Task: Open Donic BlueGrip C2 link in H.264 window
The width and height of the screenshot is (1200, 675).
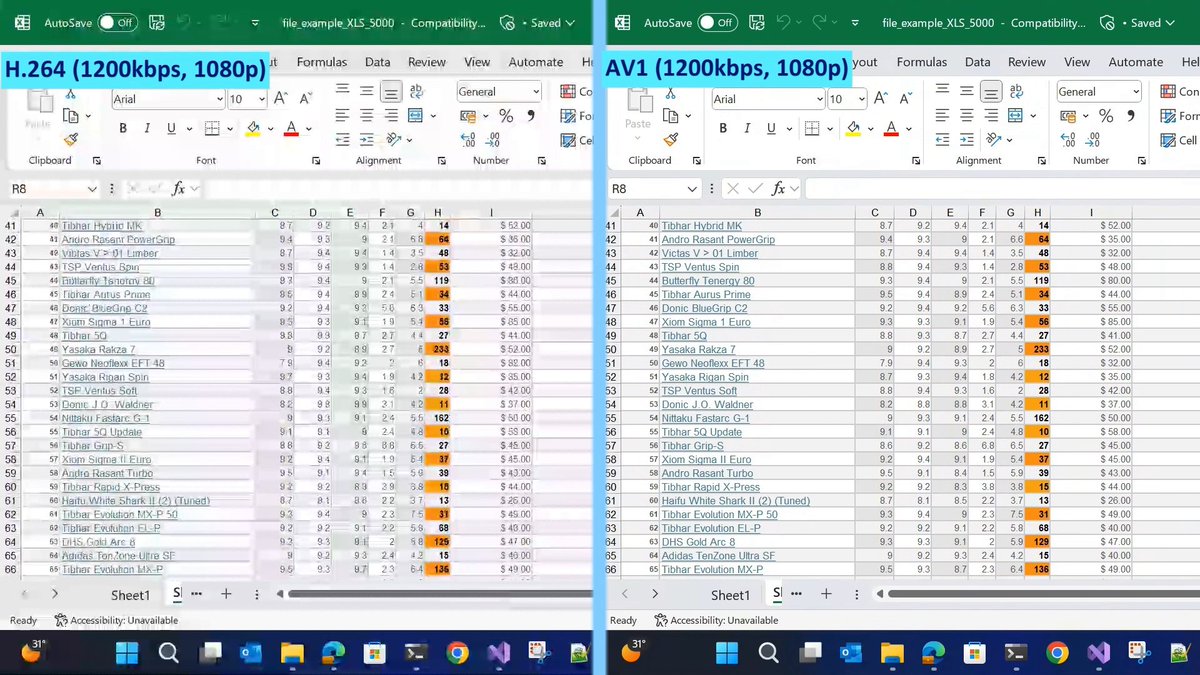Action: point(105,309)
